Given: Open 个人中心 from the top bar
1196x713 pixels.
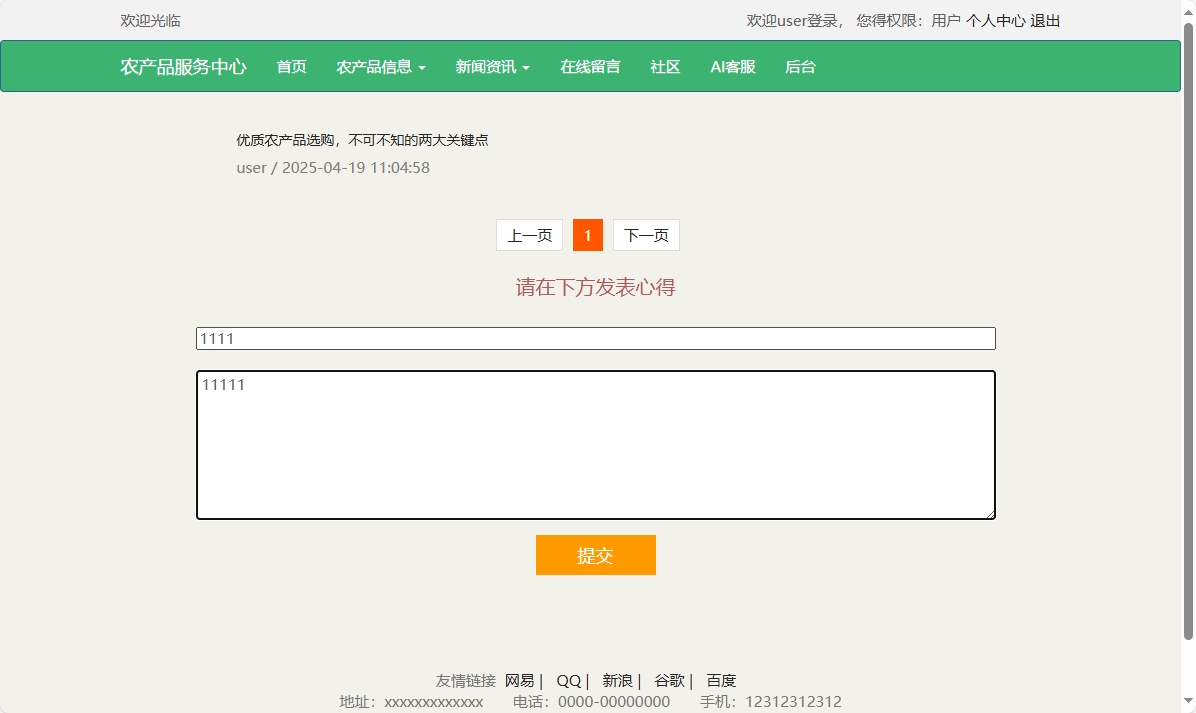Looking at the screenshot, I should [998, 20].
